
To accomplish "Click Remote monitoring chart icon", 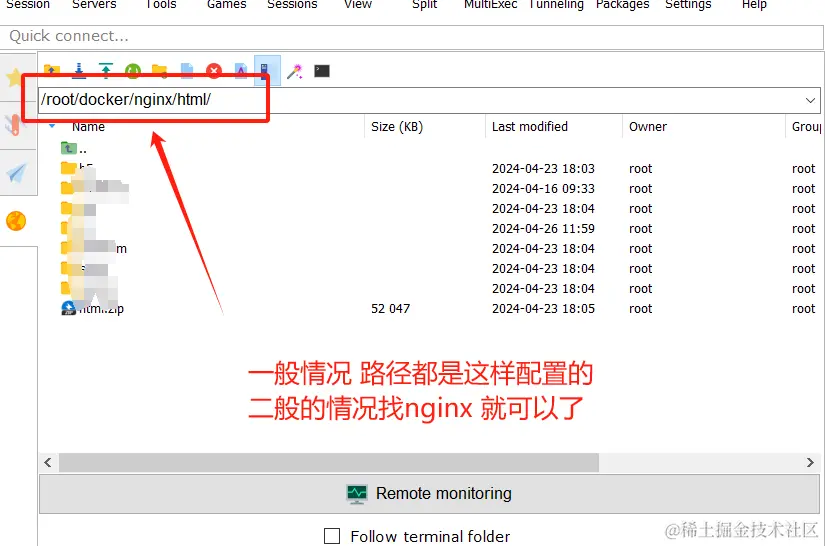I will pos(357,494).
